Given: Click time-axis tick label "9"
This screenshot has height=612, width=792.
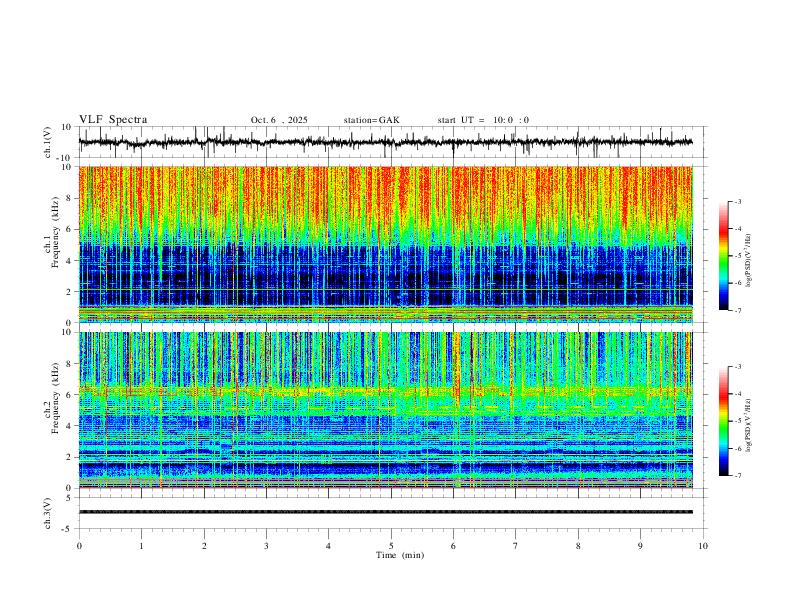Looking at the screenshot, I should (640, 546).
